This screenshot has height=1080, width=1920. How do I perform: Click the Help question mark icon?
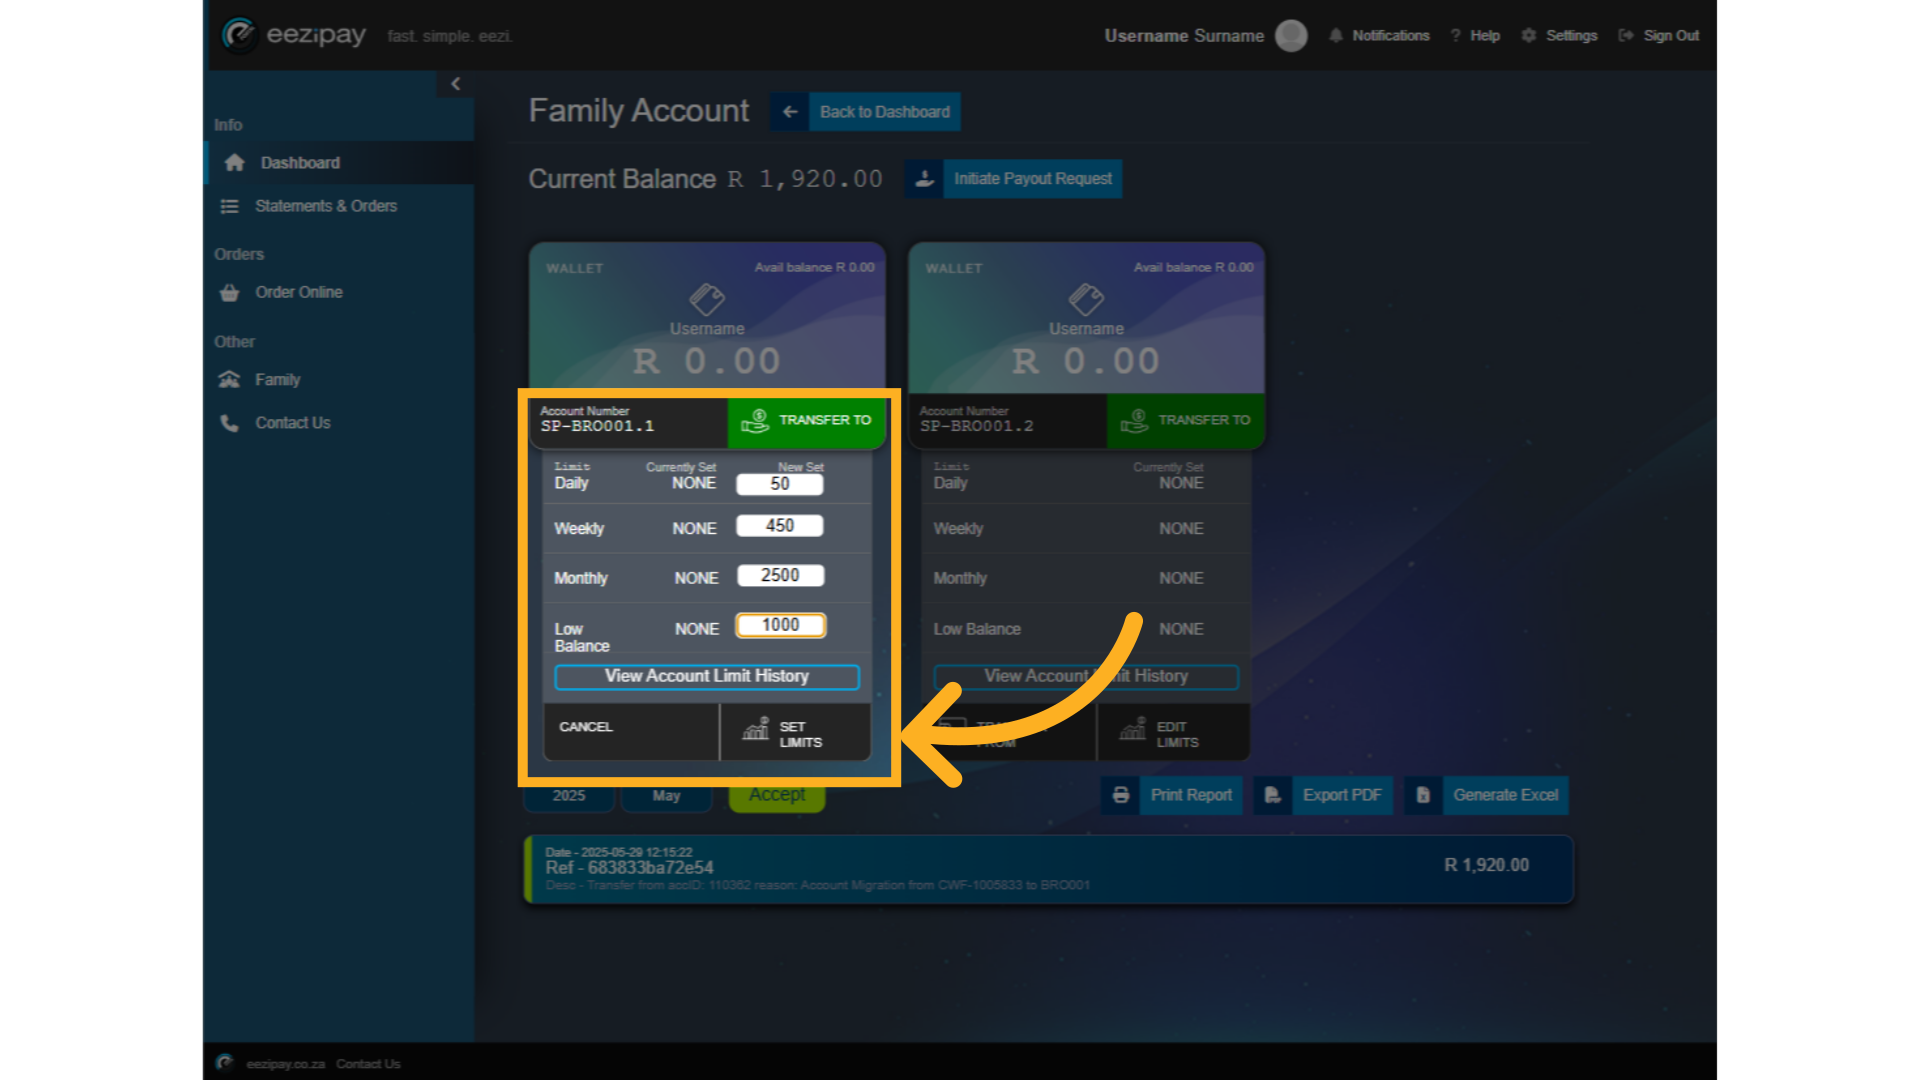pos(1455,35)
